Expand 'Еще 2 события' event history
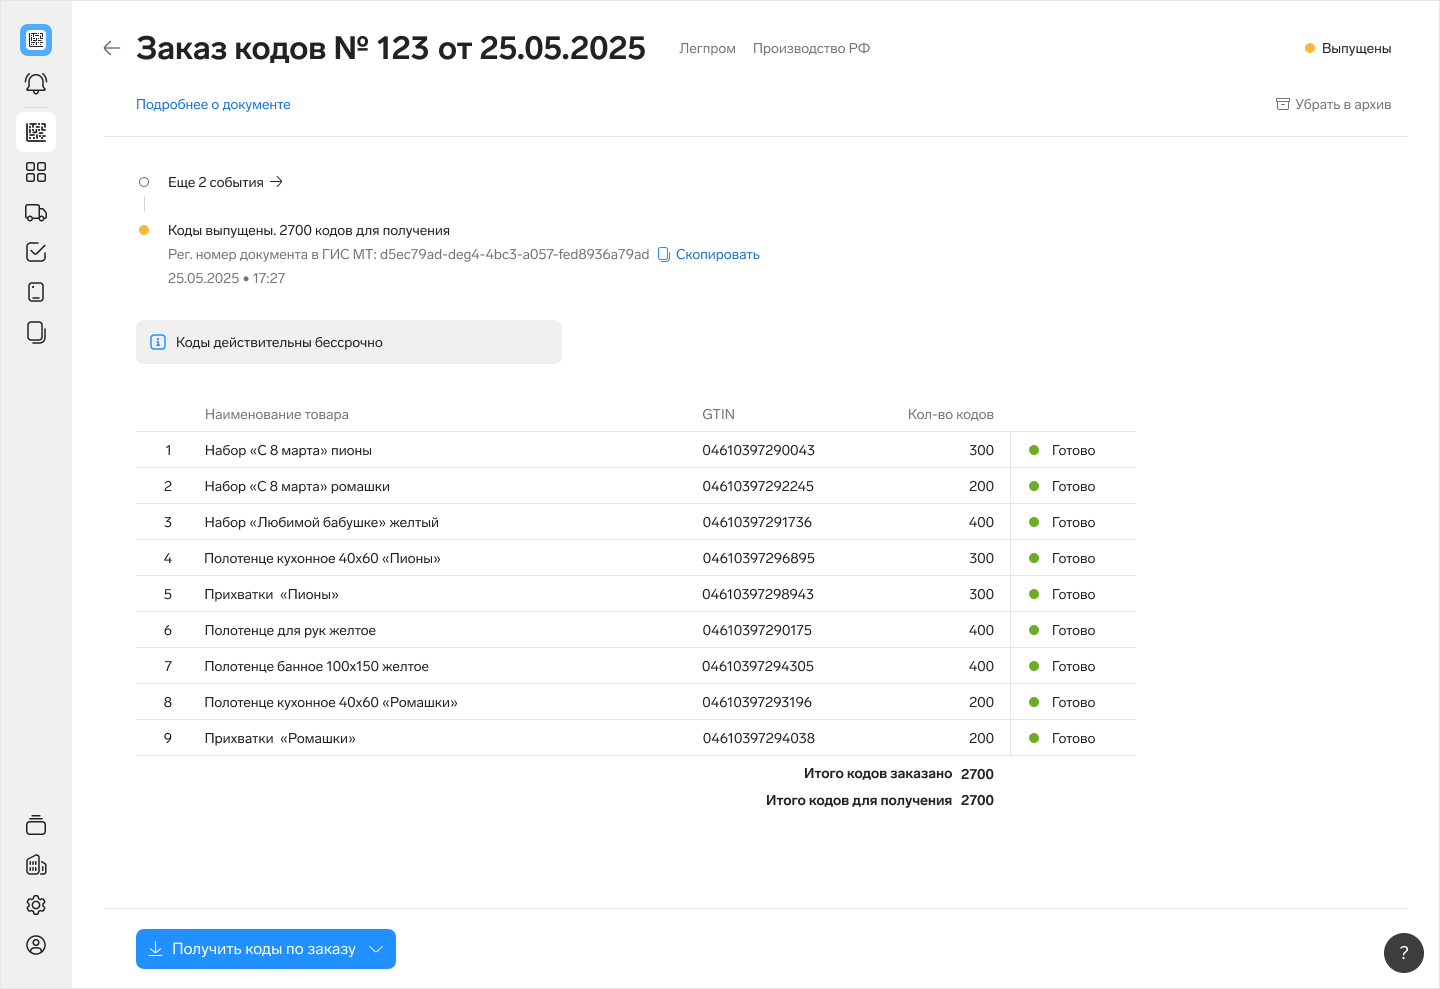Image resolution: width=1440 pixels, height=989 pixels. (x=225, y=182)
